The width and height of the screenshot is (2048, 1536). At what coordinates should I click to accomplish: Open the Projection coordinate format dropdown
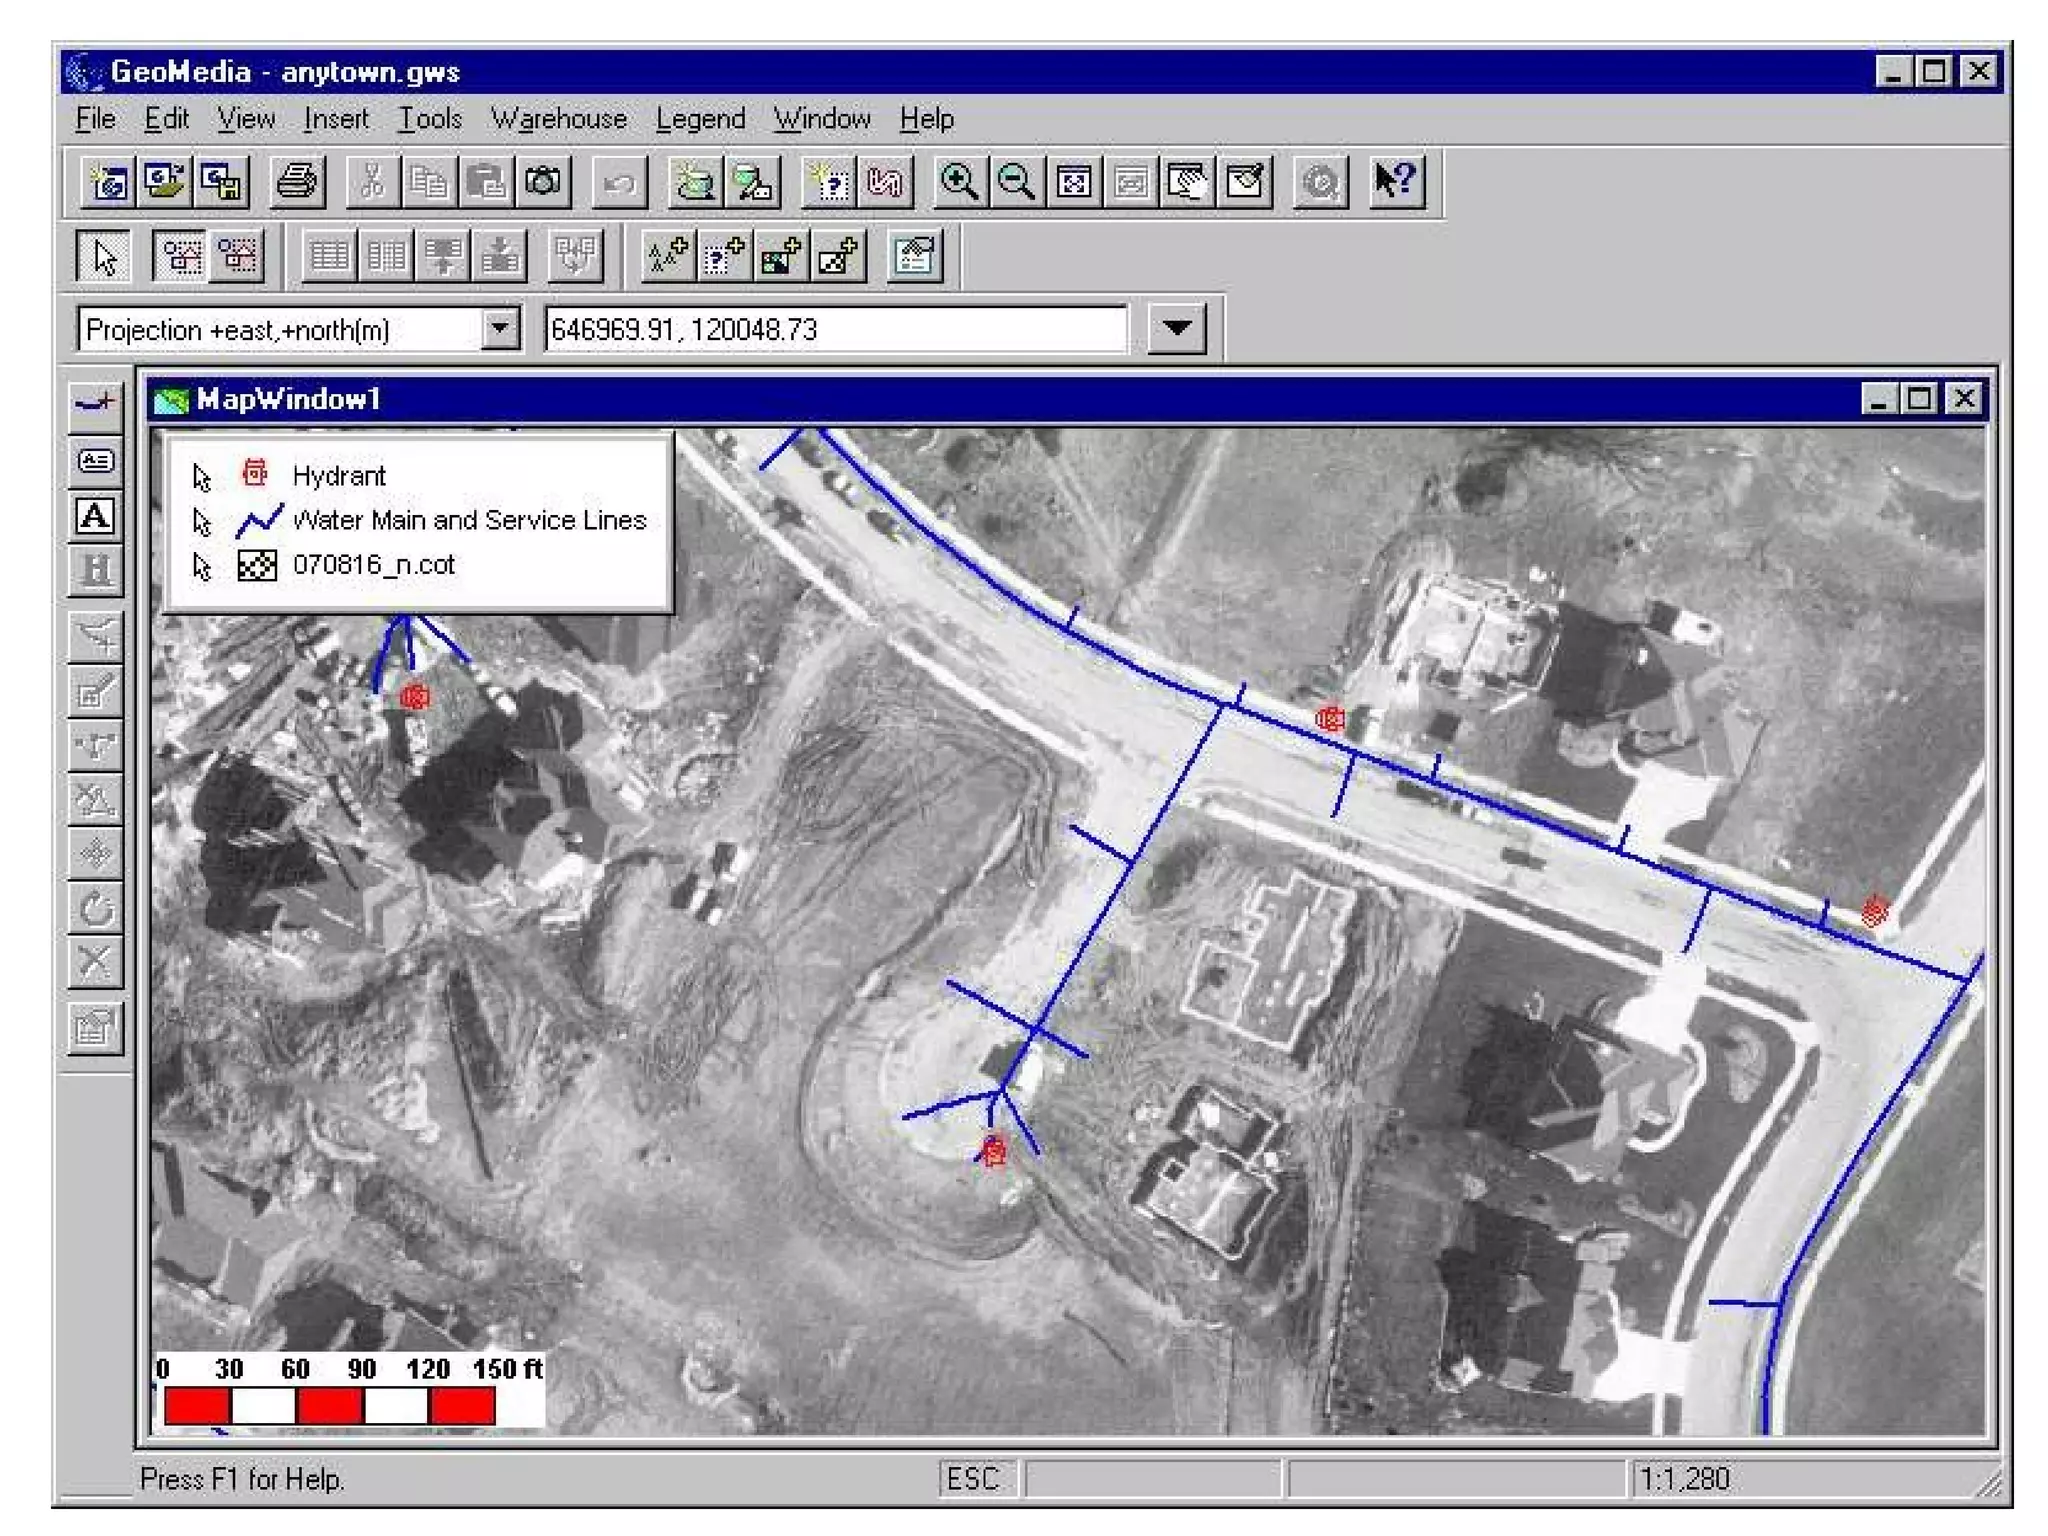(499, 329)
